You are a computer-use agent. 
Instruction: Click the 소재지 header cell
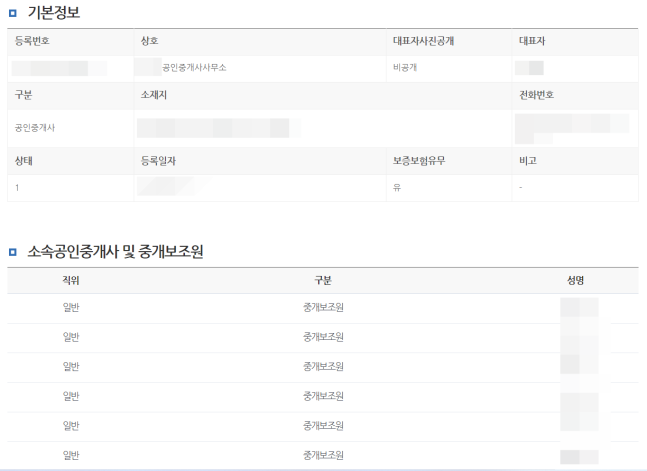tap(156, 95)
